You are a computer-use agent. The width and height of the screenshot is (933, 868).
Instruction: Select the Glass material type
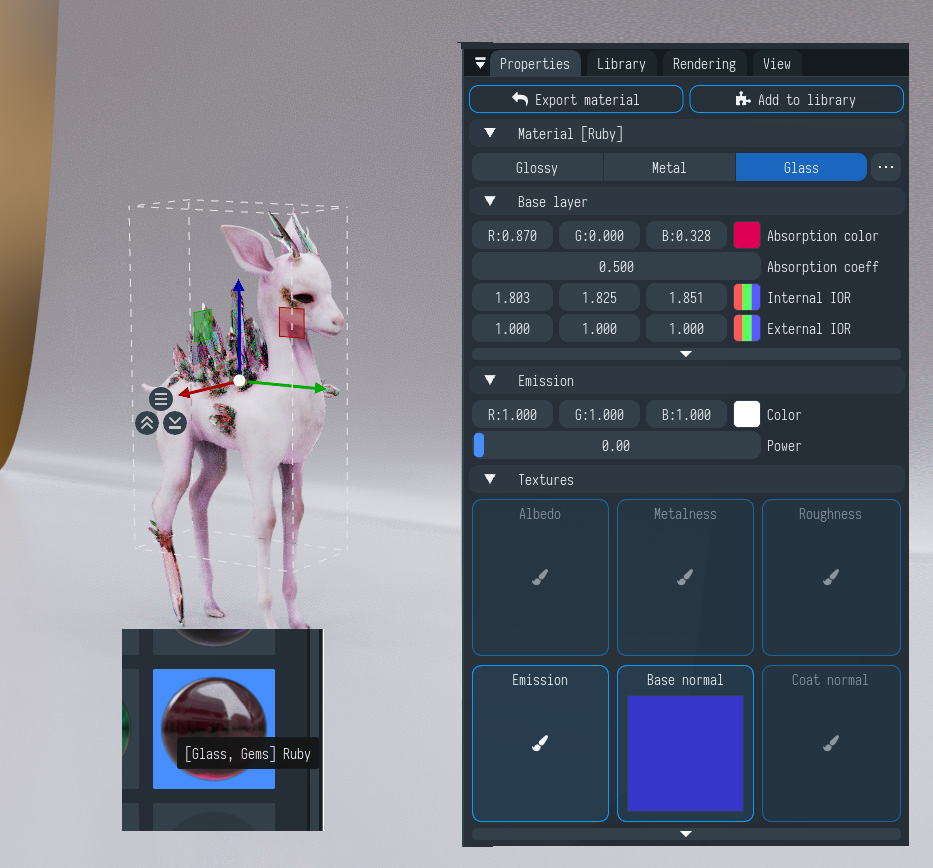click(801, 168)
